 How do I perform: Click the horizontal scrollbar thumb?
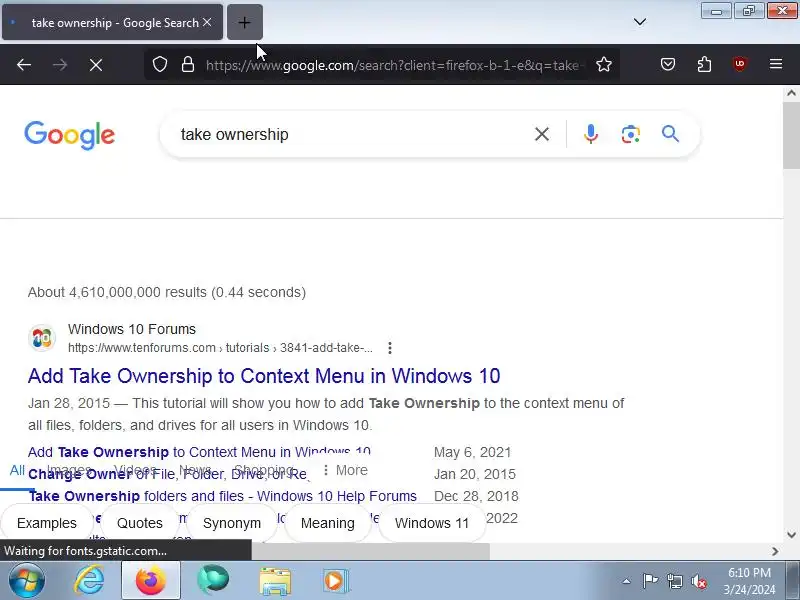[370, 551]
